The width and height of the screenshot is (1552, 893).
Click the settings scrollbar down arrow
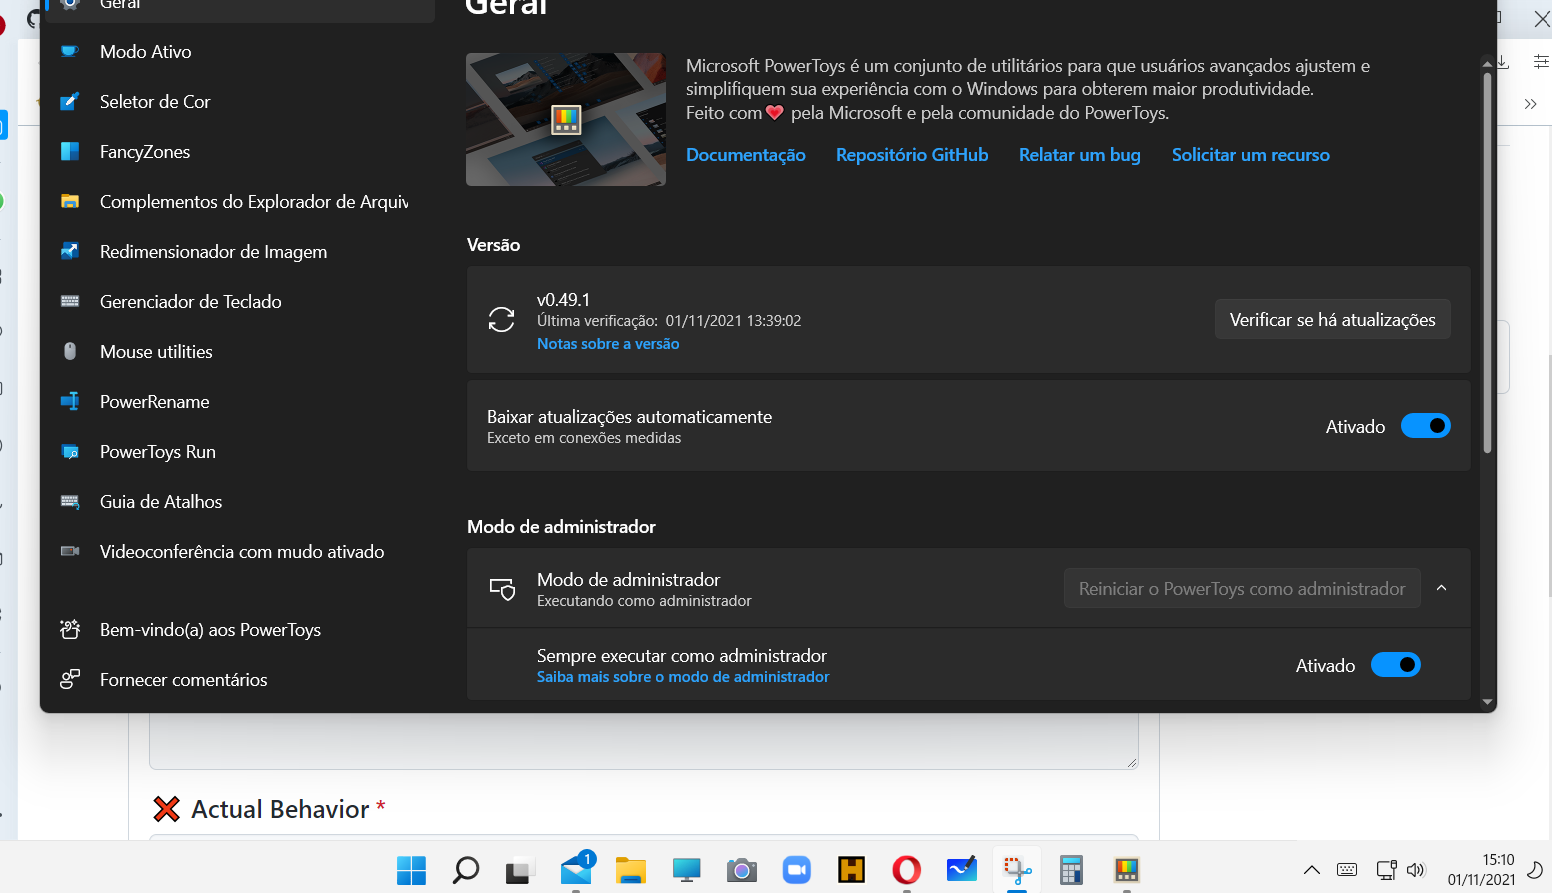coord(1488,702)
